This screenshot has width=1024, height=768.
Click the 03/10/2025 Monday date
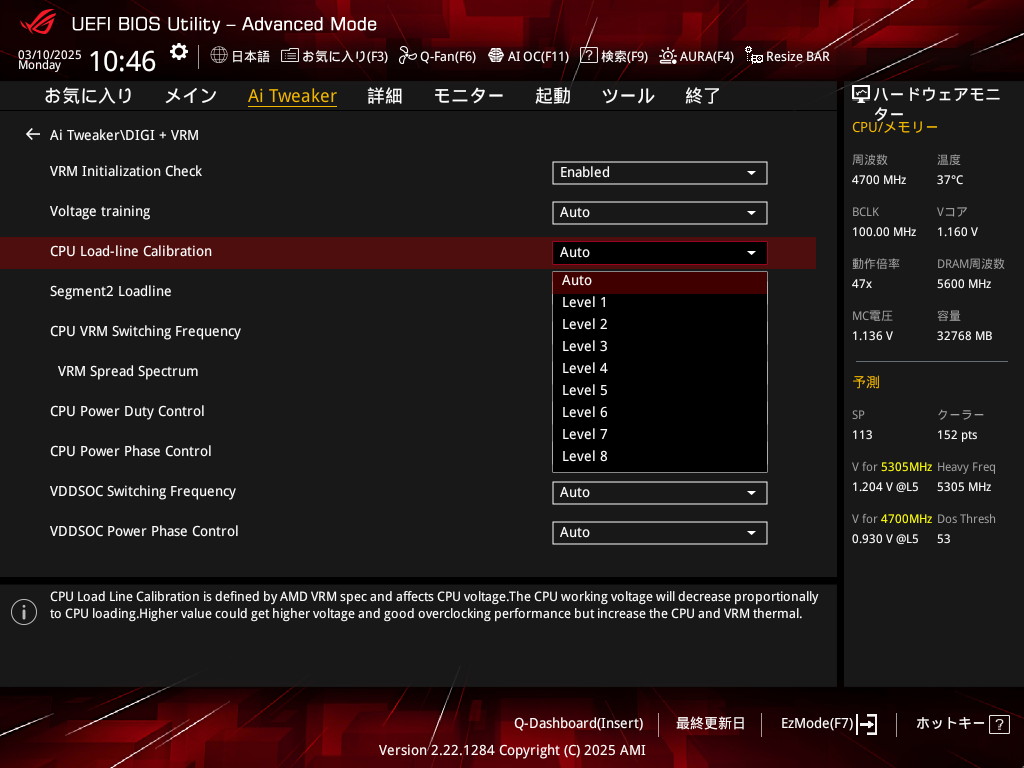(x=49, y=59)
